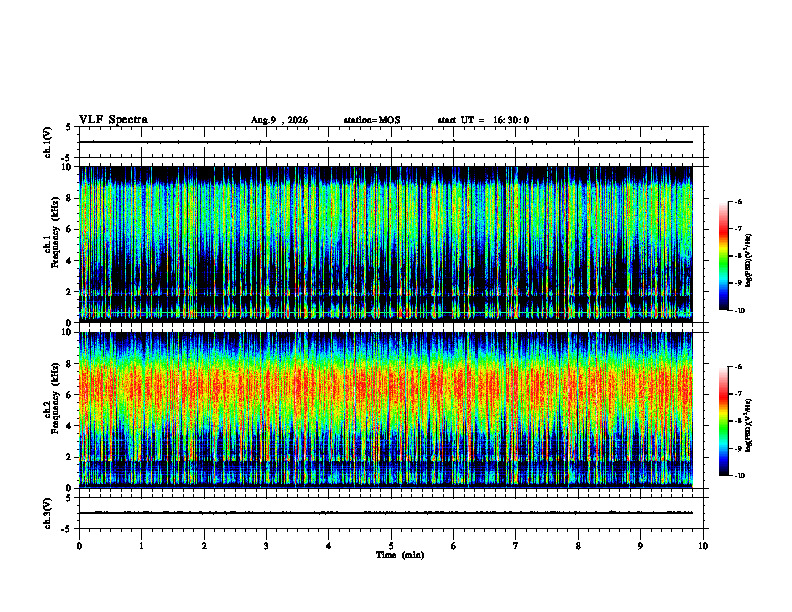This screenshot has height=612, width=792.
Task: Click the ch.1 spectrogram plot area
Action: coord(385,244)
